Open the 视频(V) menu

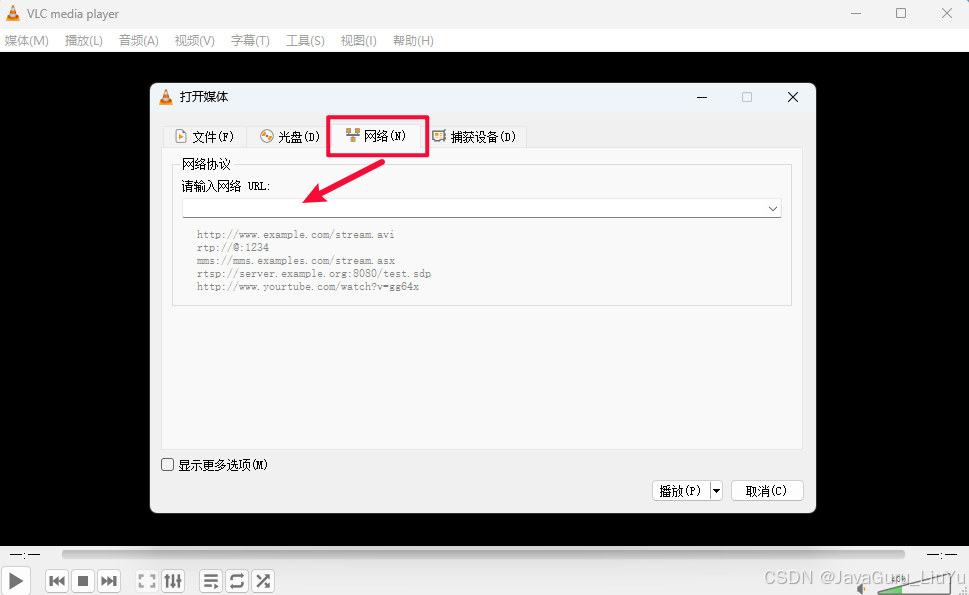coord(195,41)
